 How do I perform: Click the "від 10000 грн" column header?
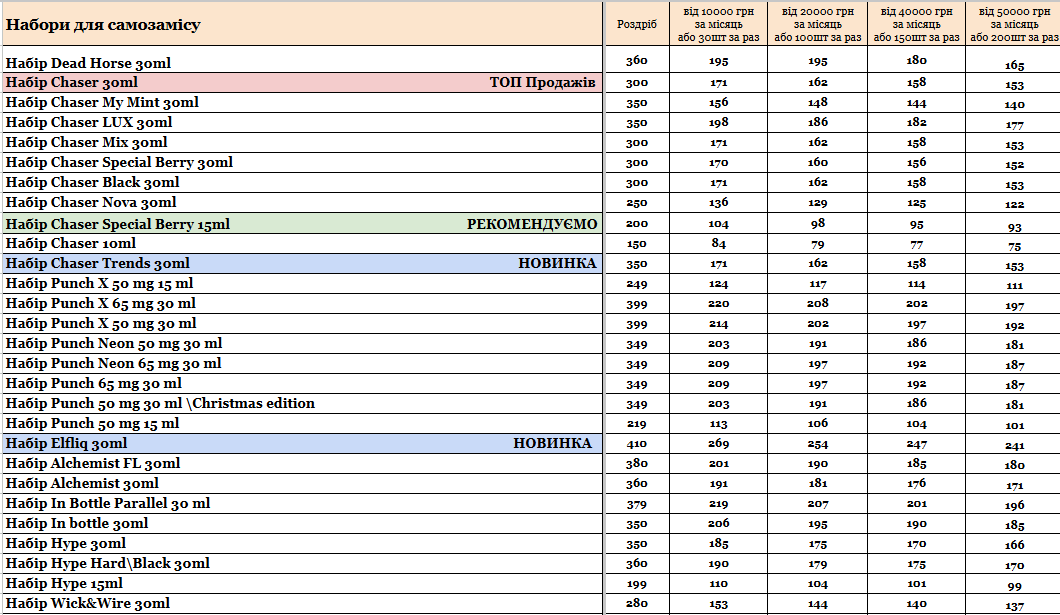point(718,24)
